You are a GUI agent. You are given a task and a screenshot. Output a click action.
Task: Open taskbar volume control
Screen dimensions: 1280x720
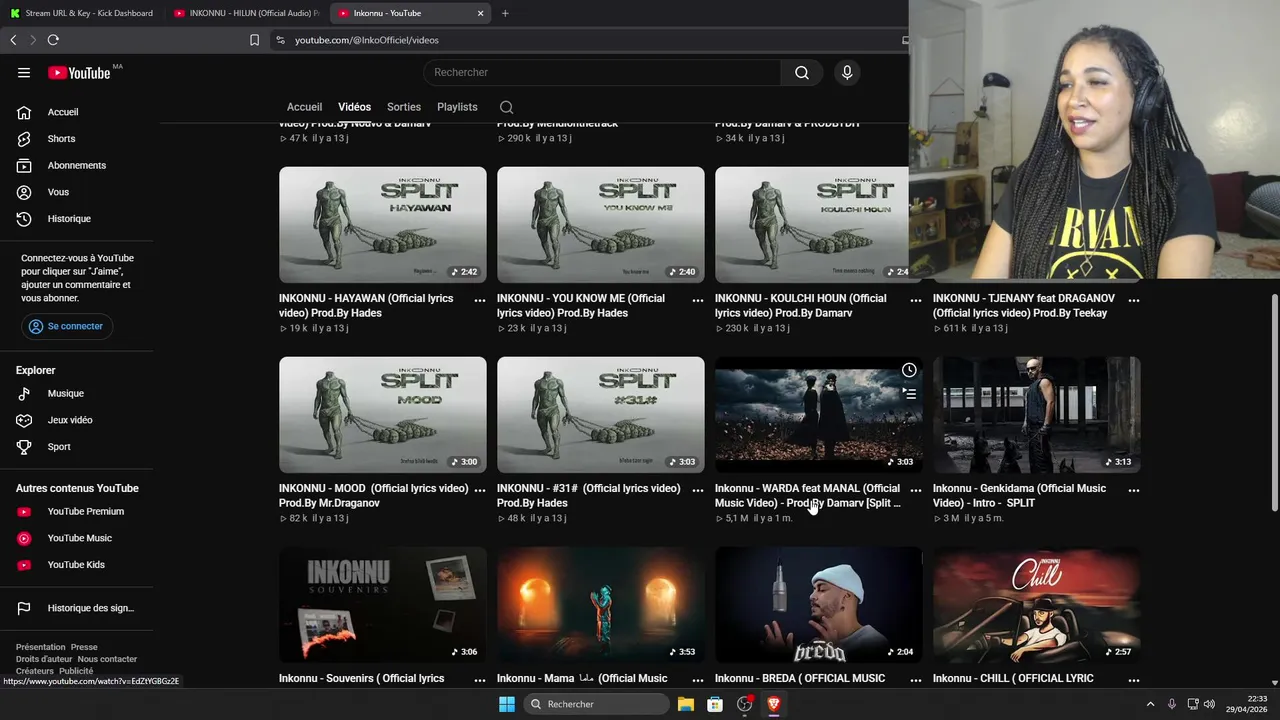(x=1209, y=704)
